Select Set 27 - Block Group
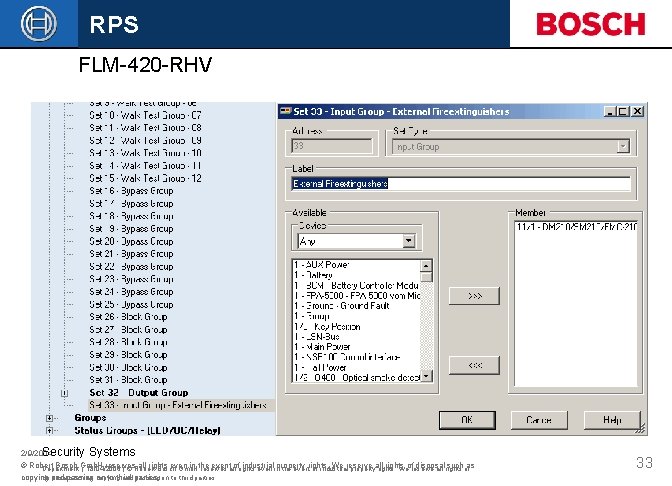Screen dimensions: 672x486 (128, 330)
